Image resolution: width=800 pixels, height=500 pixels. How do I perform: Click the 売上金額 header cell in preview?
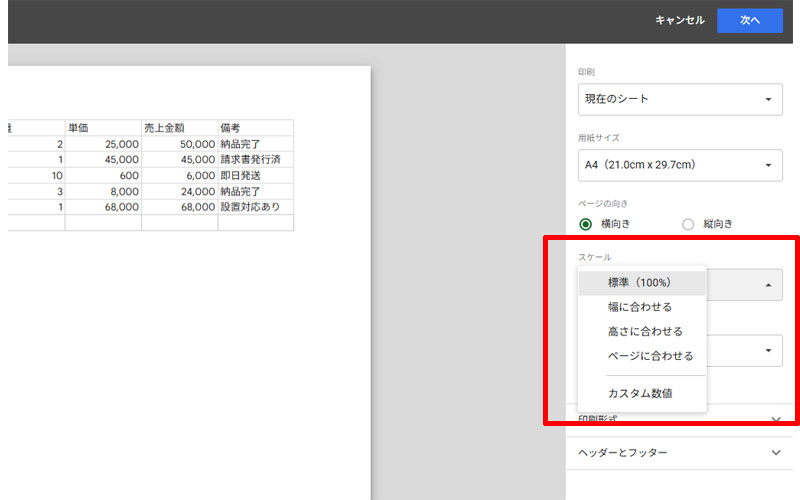pyautogui.click(x=180, y=128)
